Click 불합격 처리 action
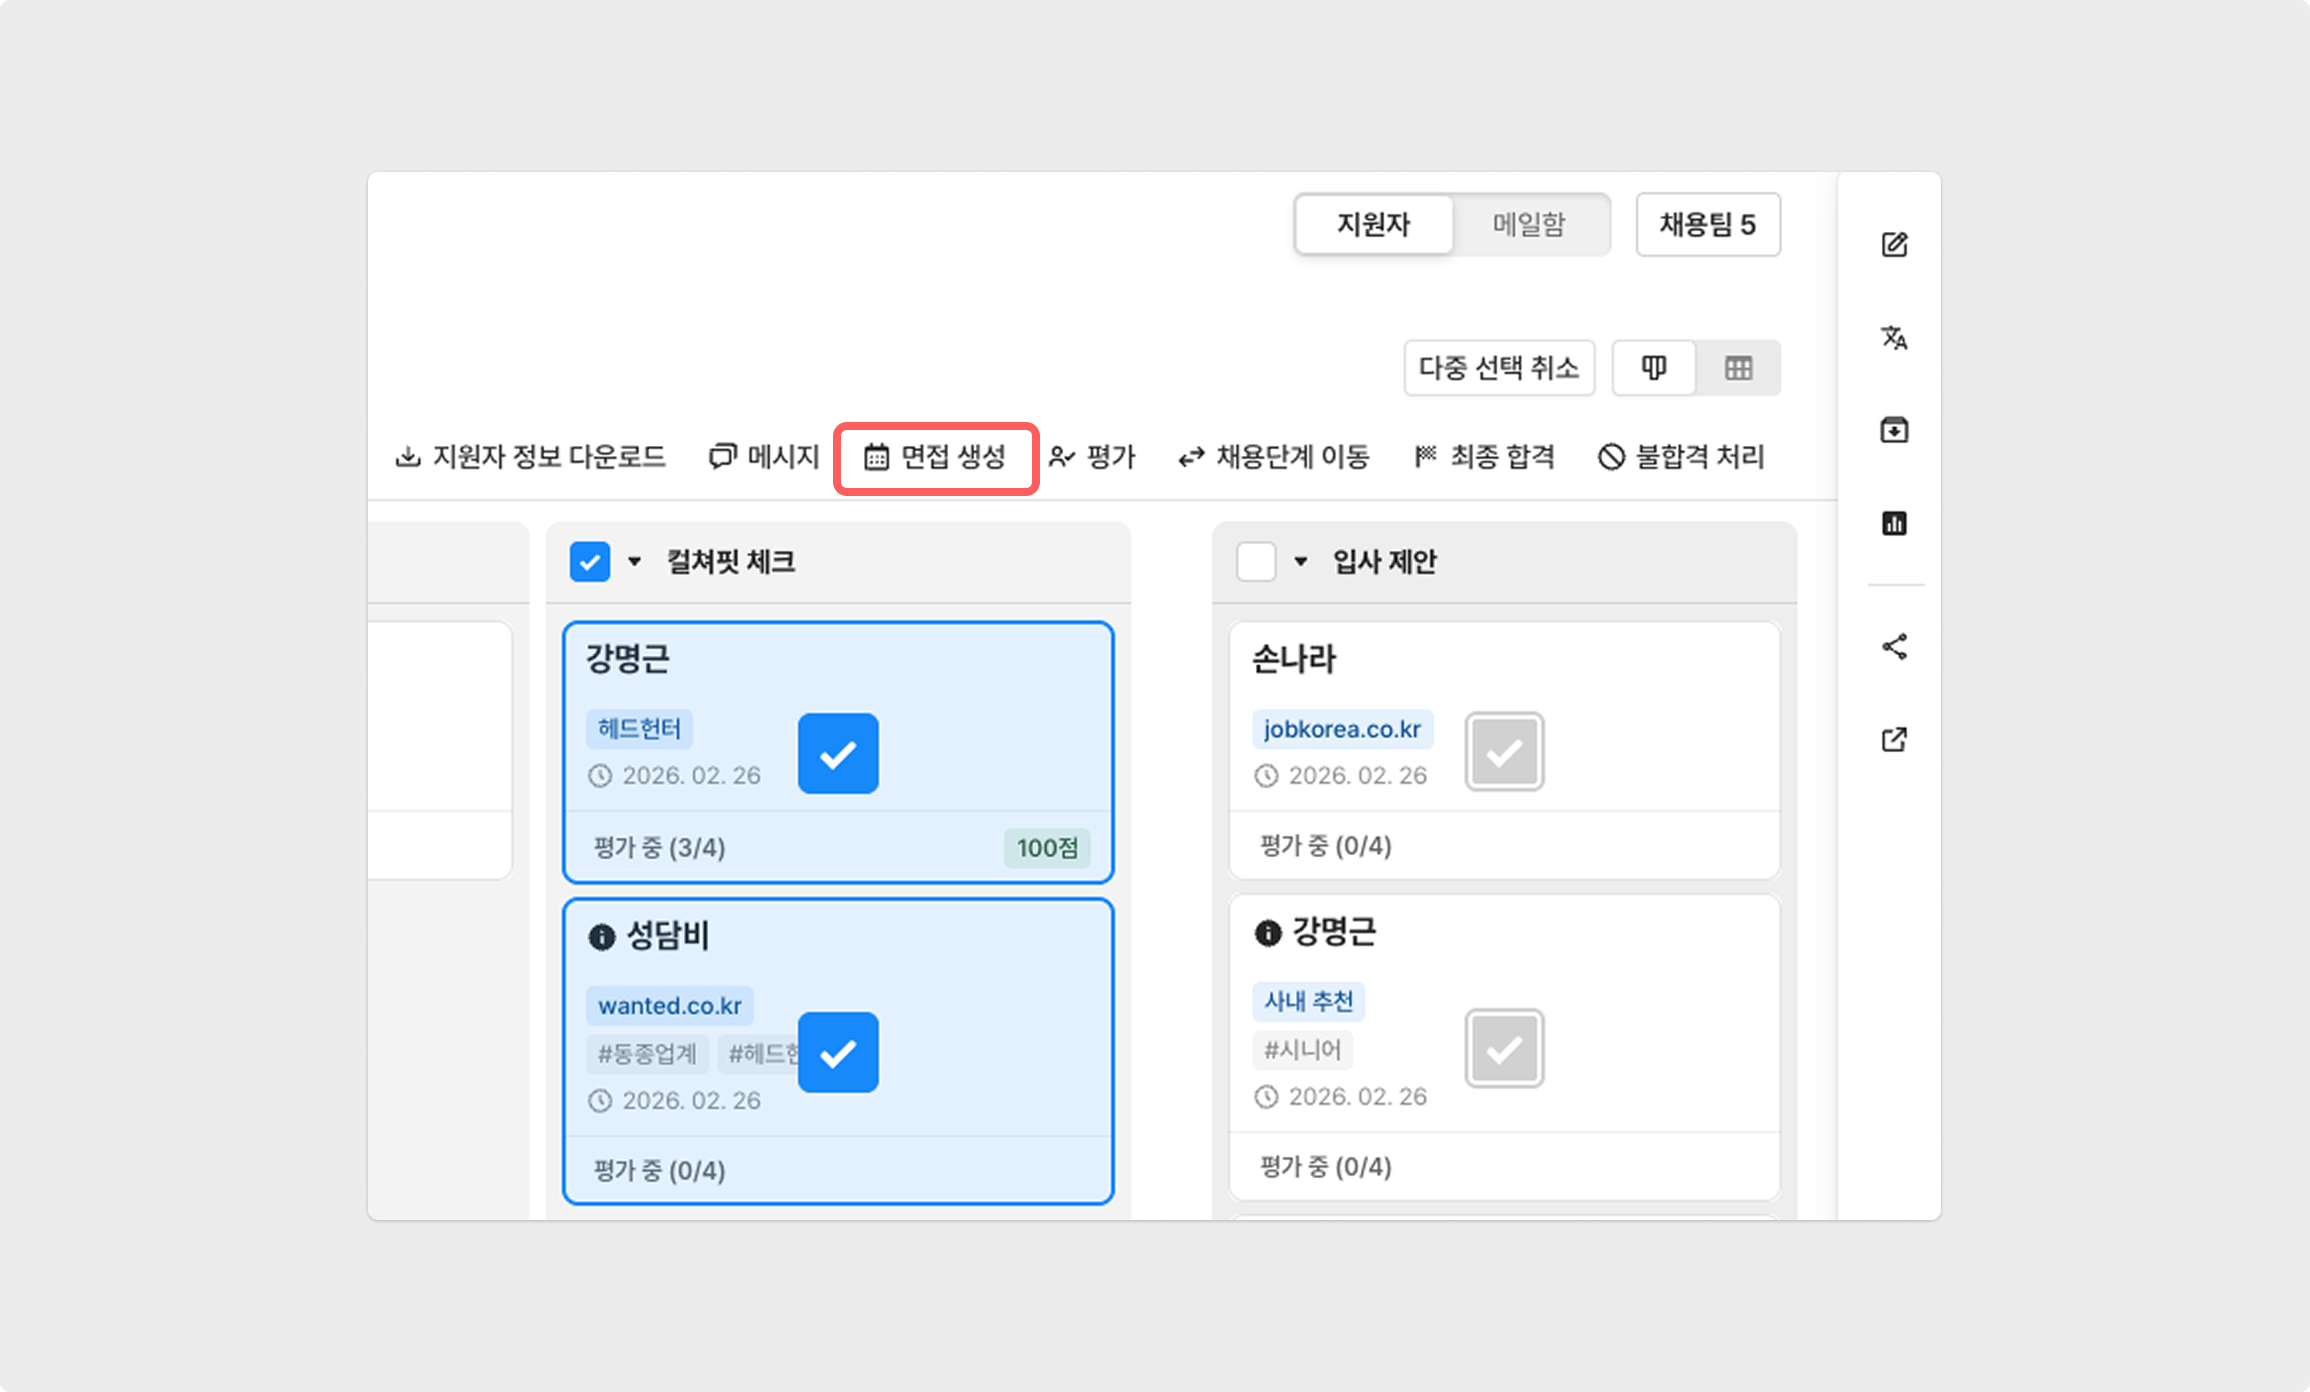Screen dimensions: 2310x1392 point(1681,457)
